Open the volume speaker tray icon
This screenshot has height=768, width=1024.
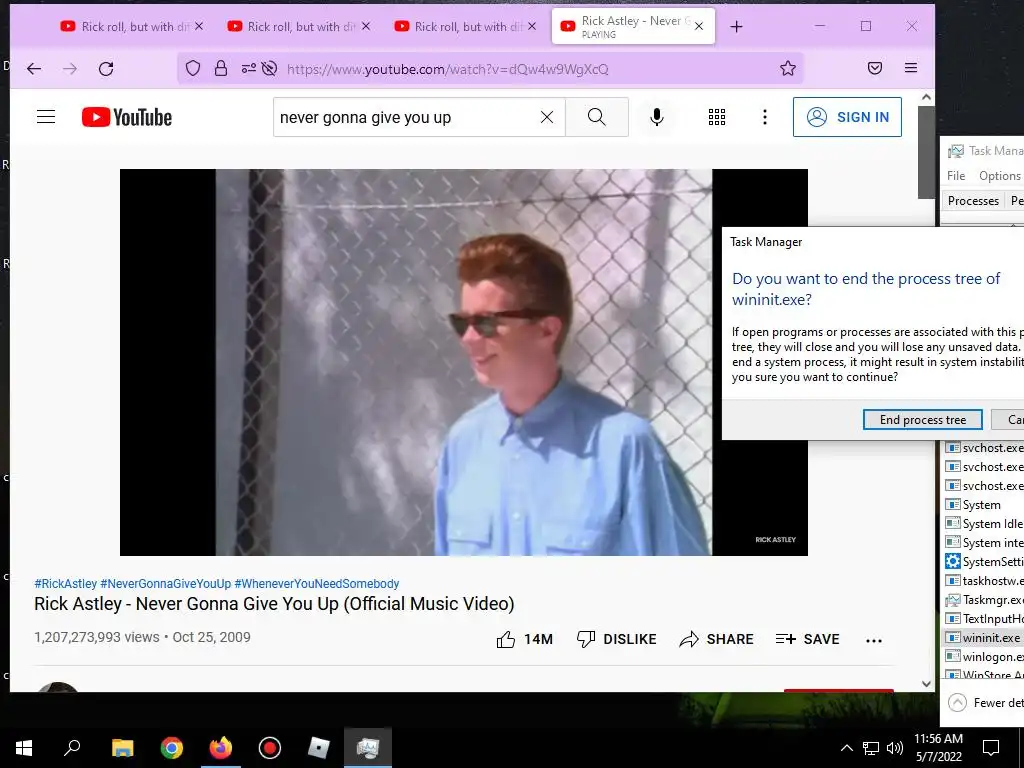(895, 748)
